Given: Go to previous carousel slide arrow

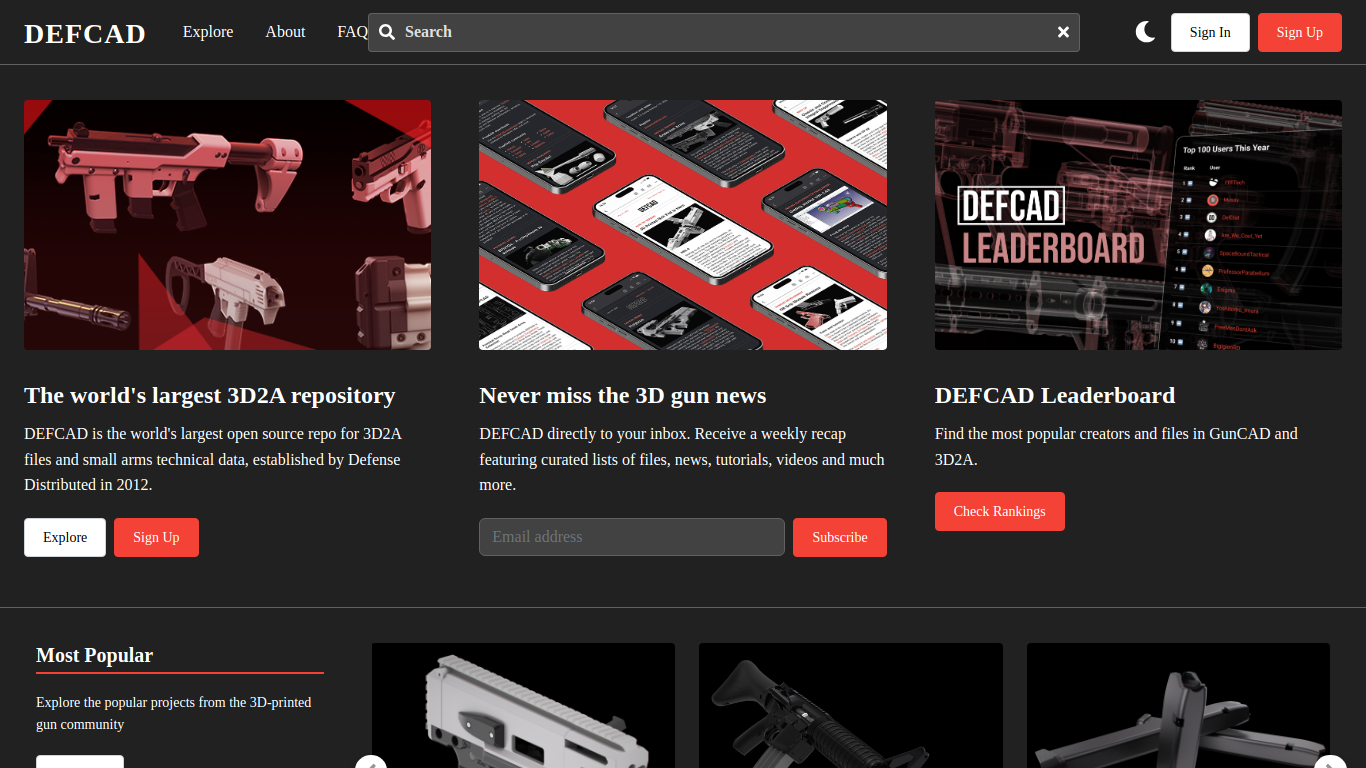Looking at the screenshot, I should [x=371, y=763].
